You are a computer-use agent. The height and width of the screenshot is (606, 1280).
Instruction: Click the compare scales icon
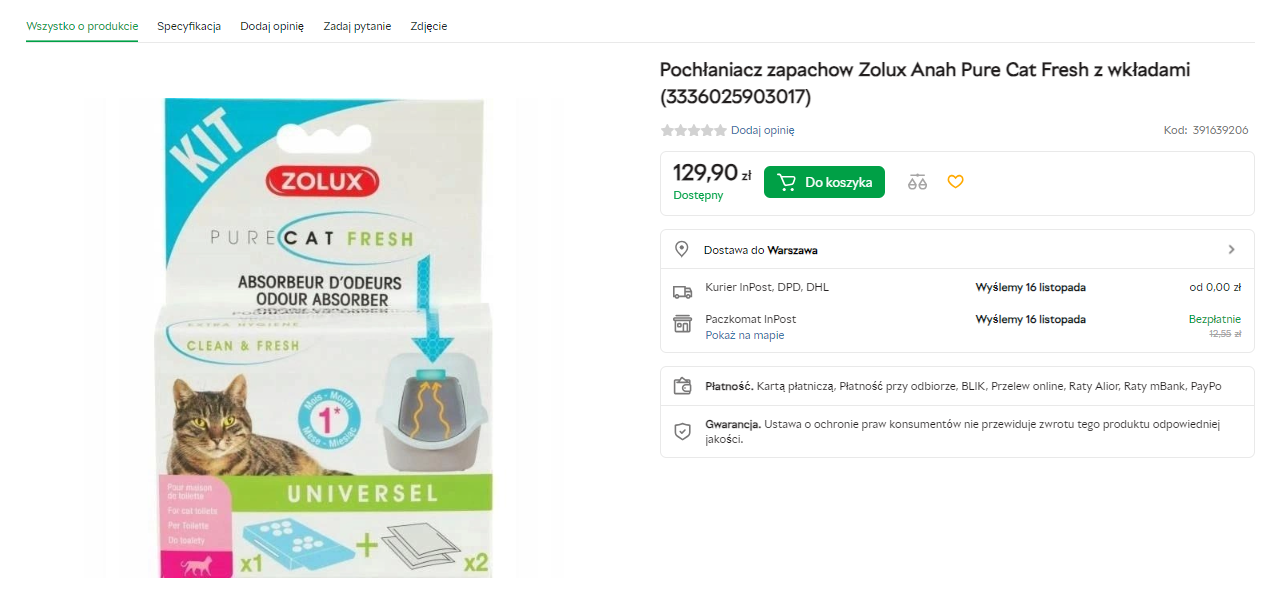pos(917,182)
